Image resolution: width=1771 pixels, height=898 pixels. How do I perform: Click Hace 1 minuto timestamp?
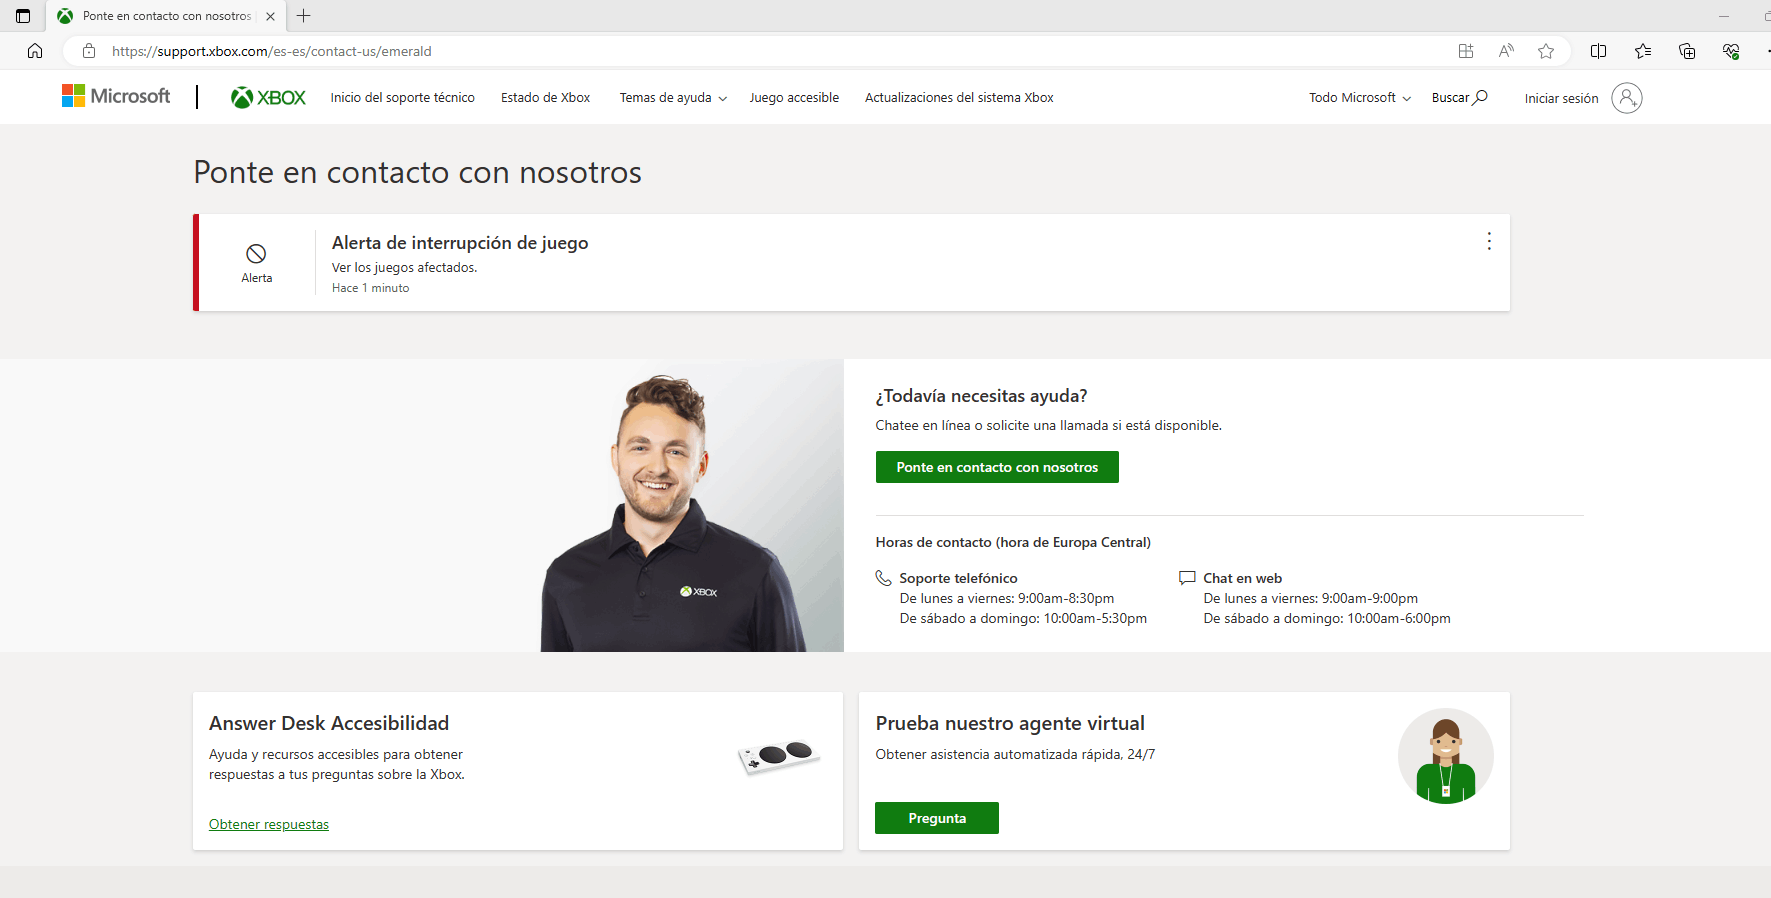coord(370,288)
